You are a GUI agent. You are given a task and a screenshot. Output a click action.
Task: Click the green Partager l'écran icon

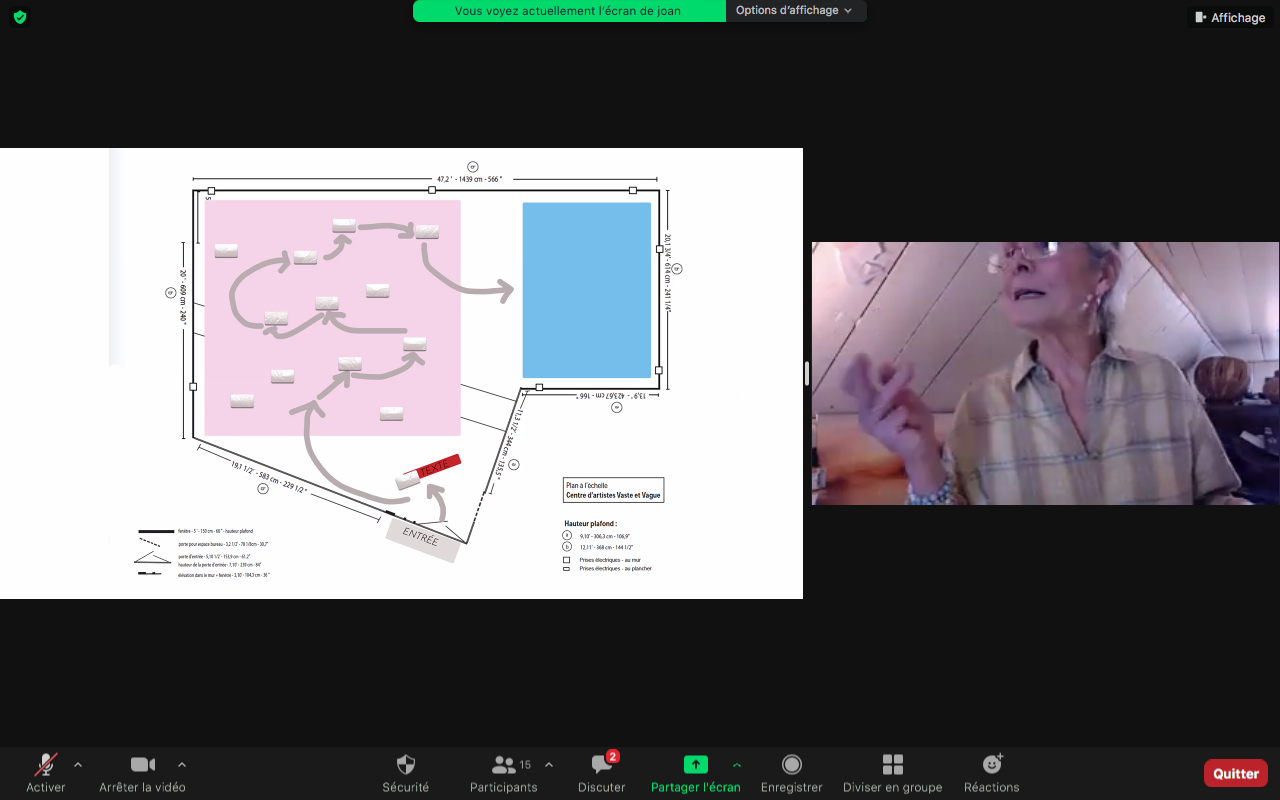click(x=695, y=765)
